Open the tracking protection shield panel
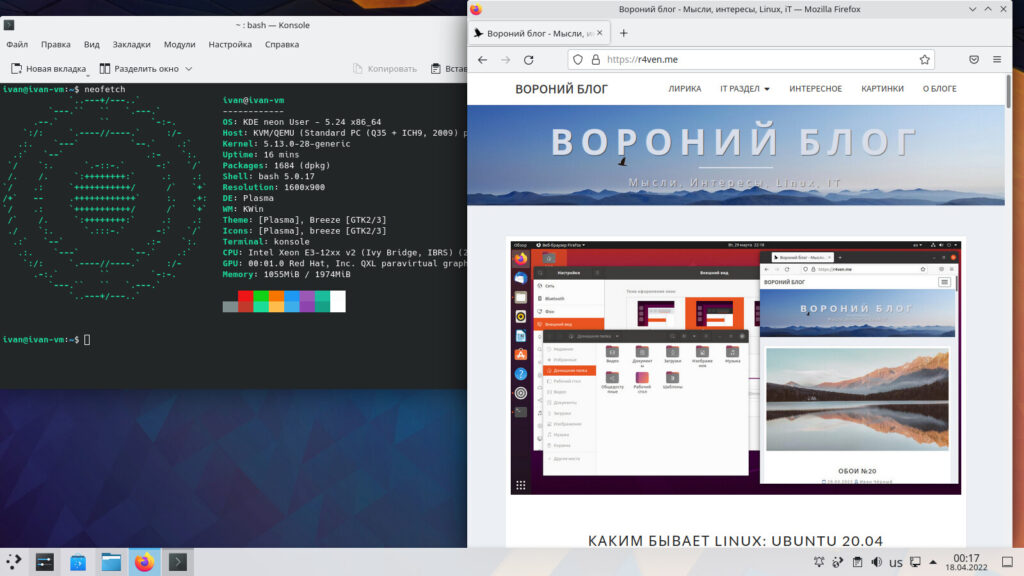 click(x=578, y=60)
